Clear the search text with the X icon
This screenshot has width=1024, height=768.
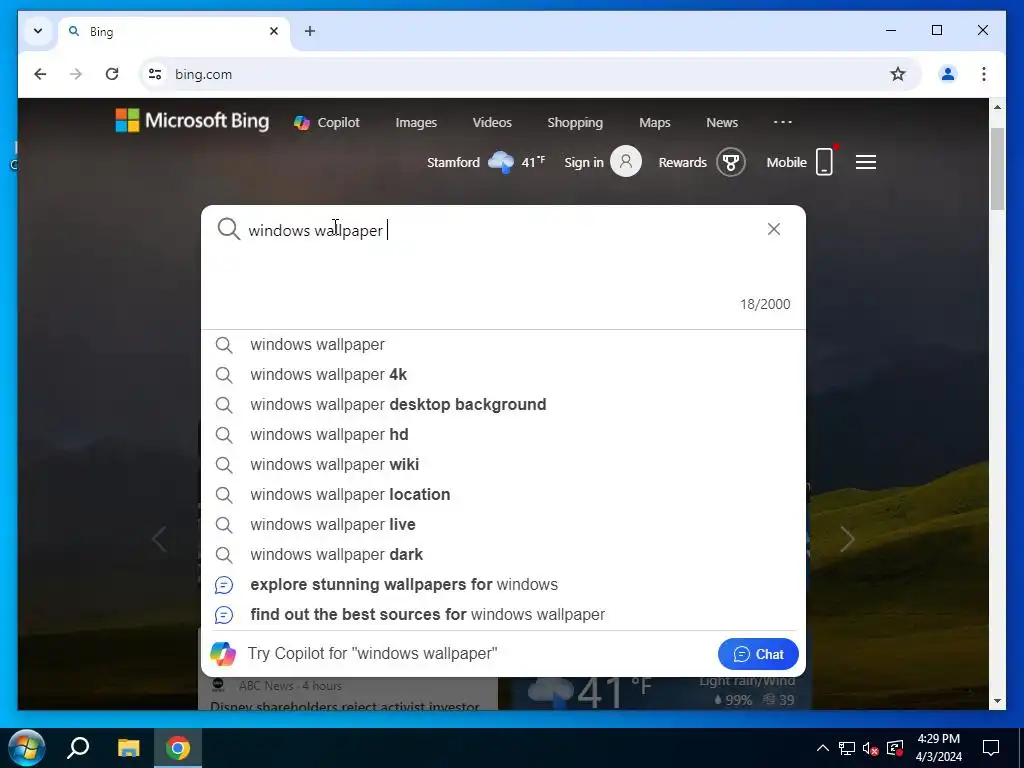pos(774,229)
